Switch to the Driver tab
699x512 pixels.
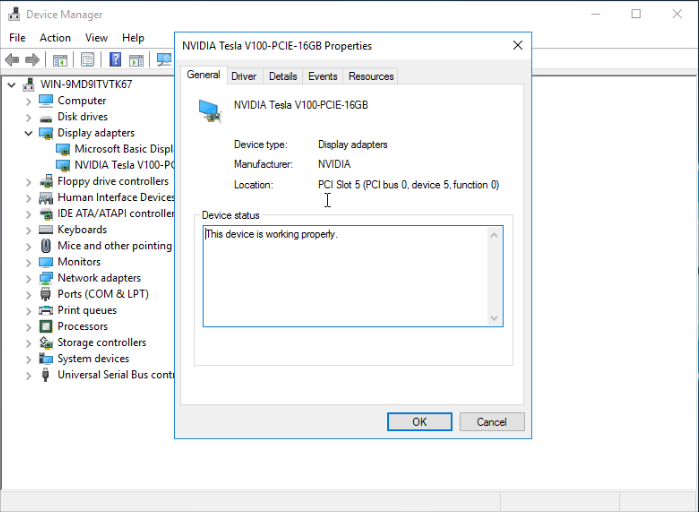click(x=243, y=76)
